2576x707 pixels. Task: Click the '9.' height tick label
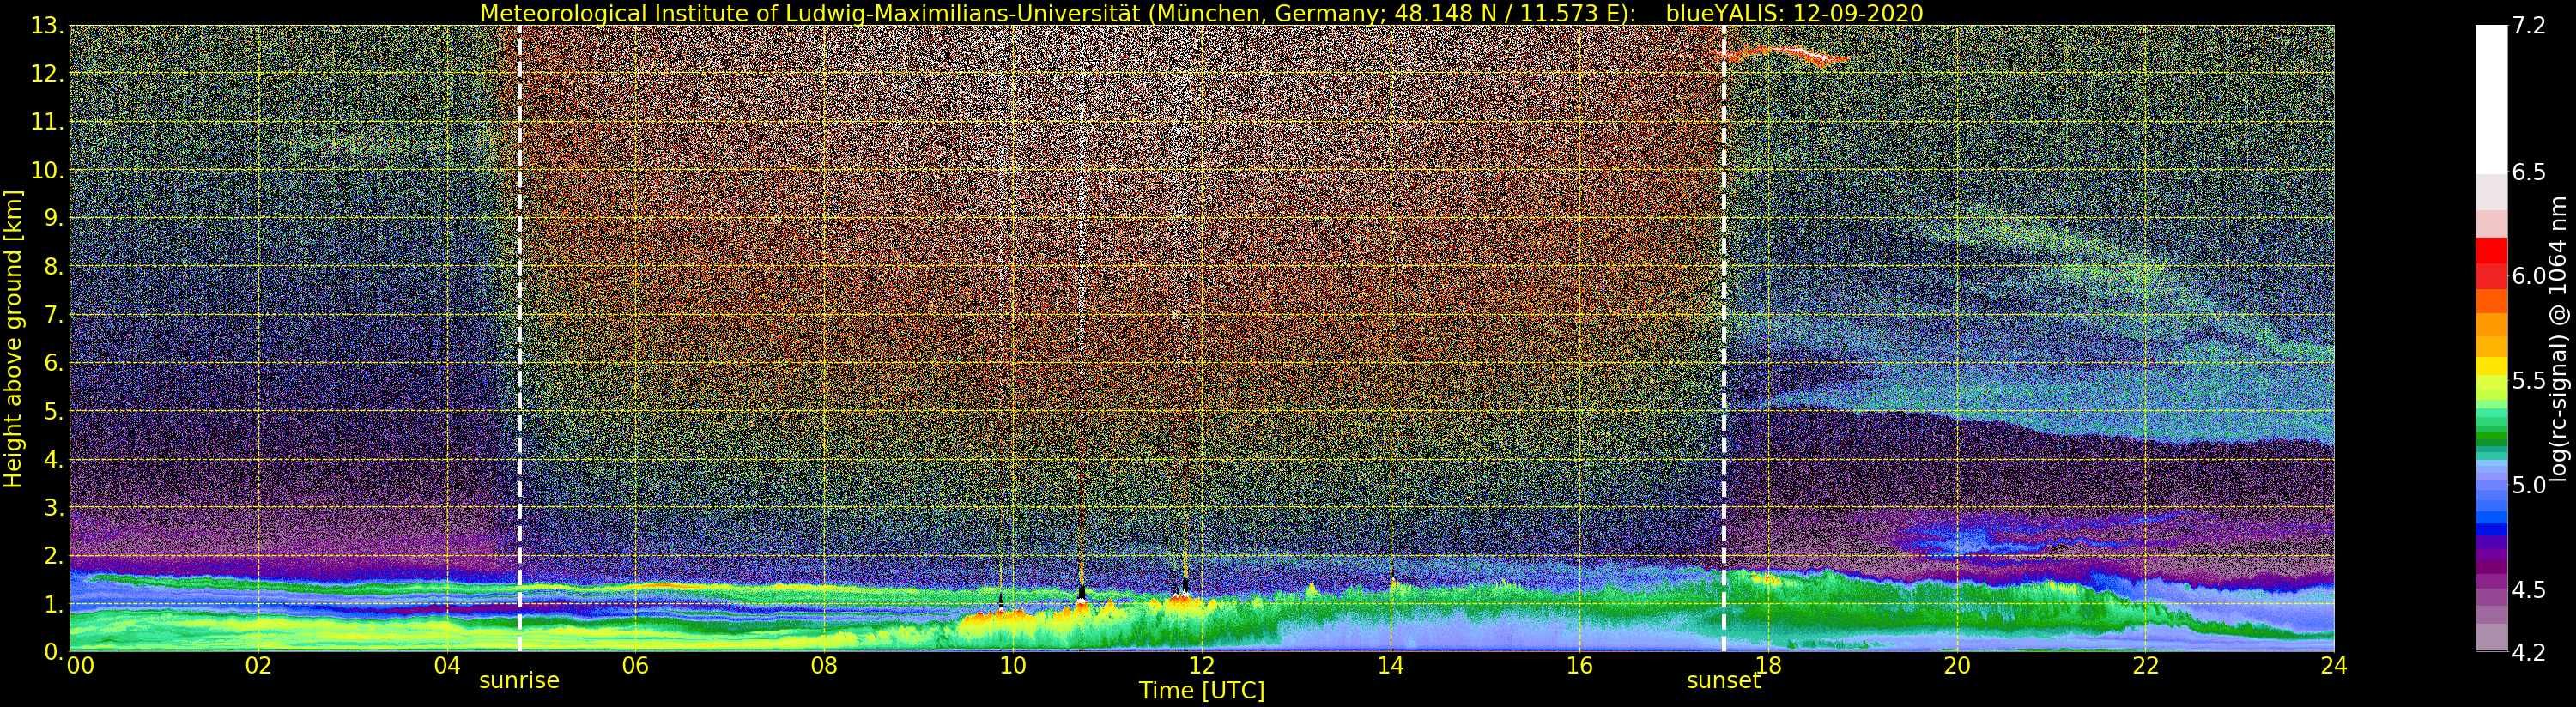(54, 218)
